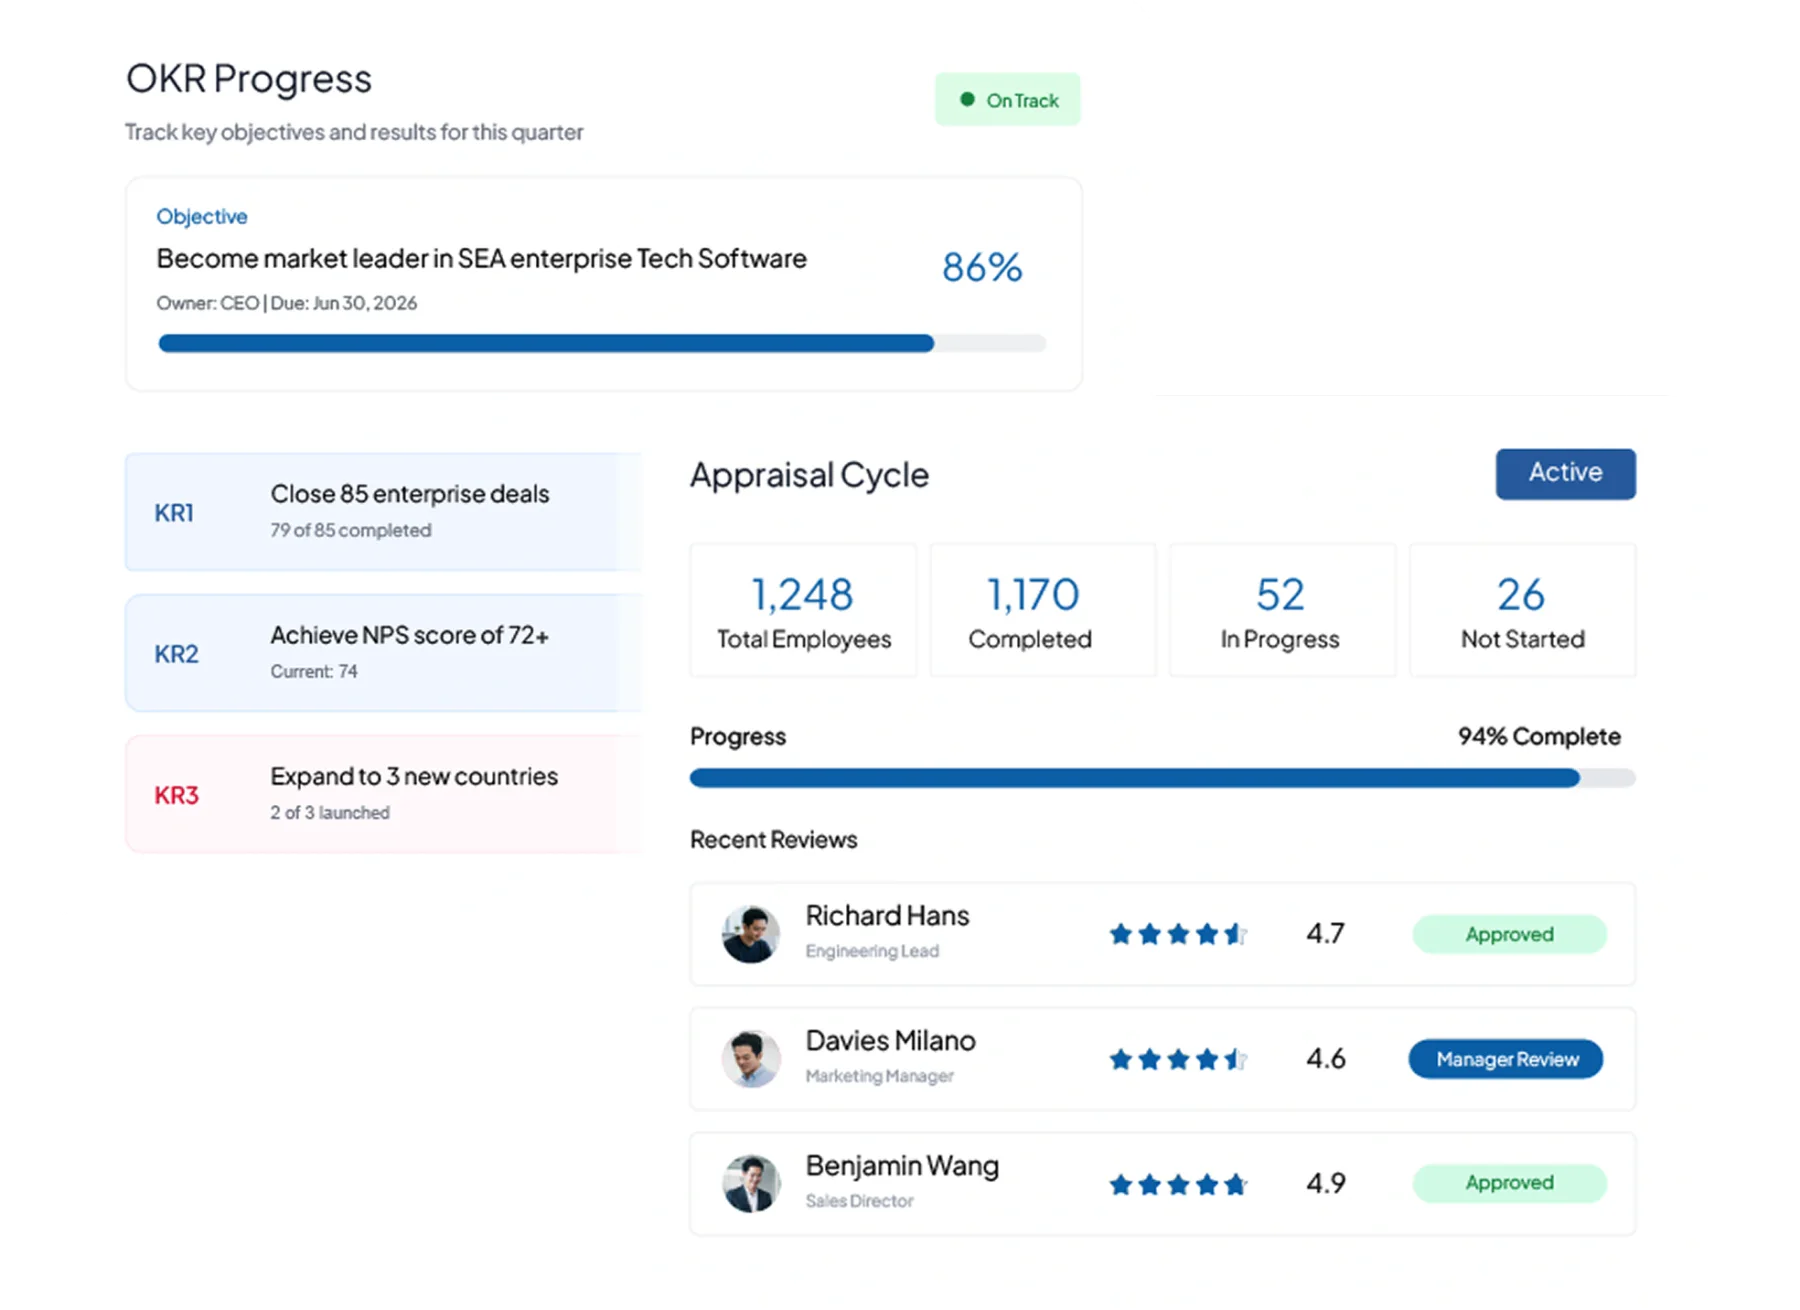Image resolution: width=1800 pixels, height=1310 pixels.
Task: Click the '4.9' rating score
Action: click(x=1325, y=1184)
